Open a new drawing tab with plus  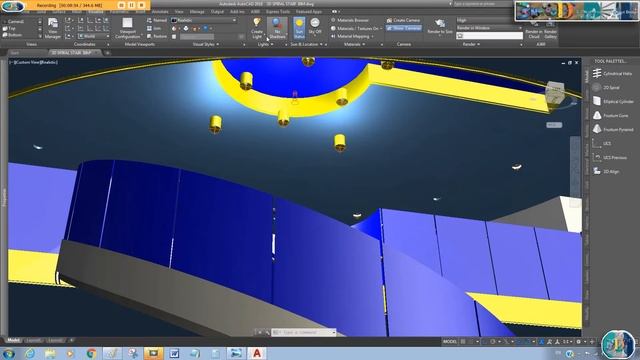pos(107,53)
